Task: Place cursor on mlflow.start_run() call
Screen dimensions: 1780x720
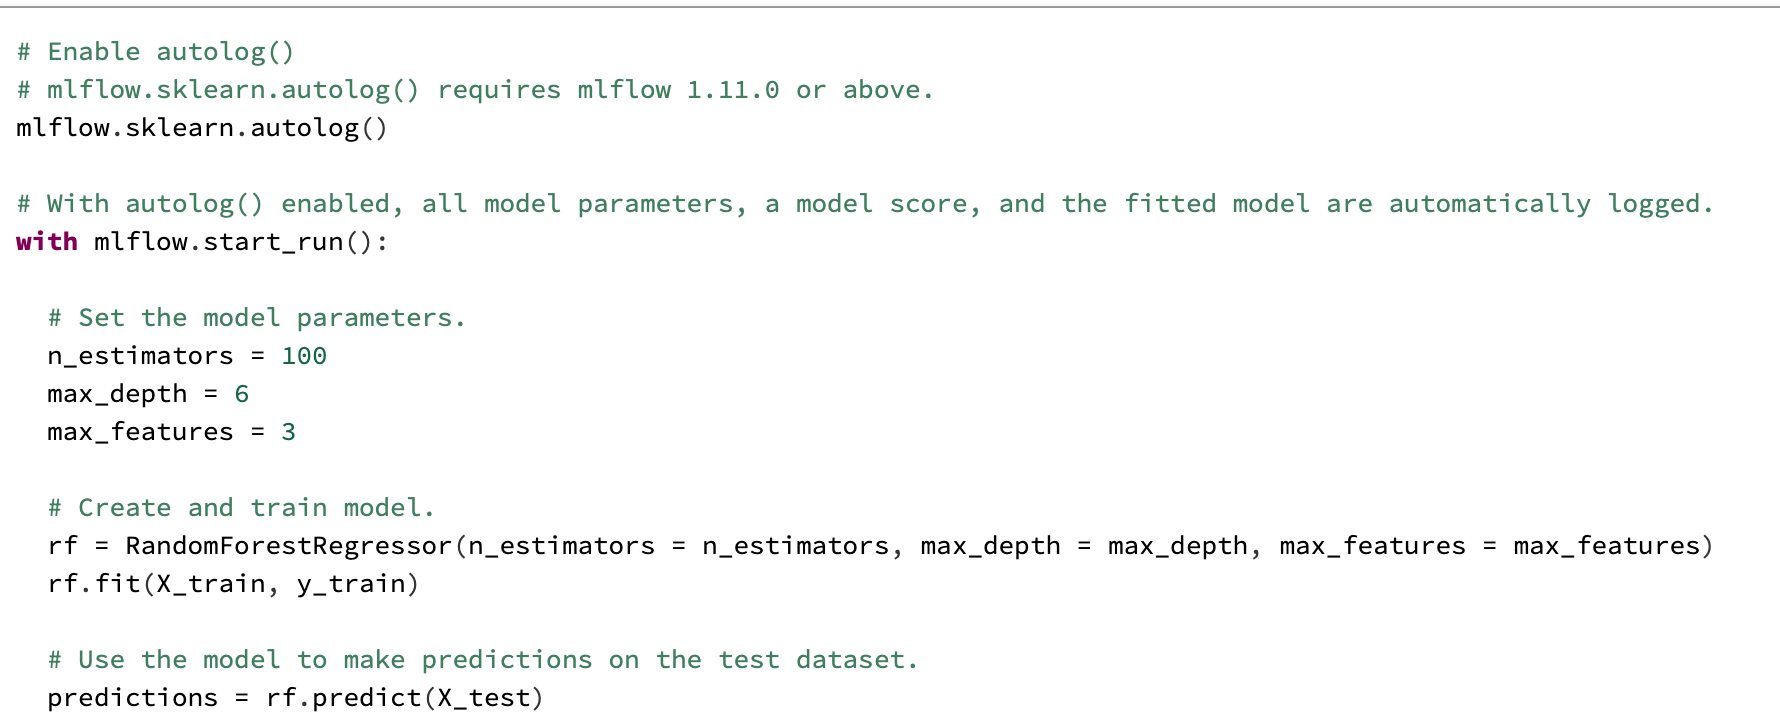Action: pos(240,242)
